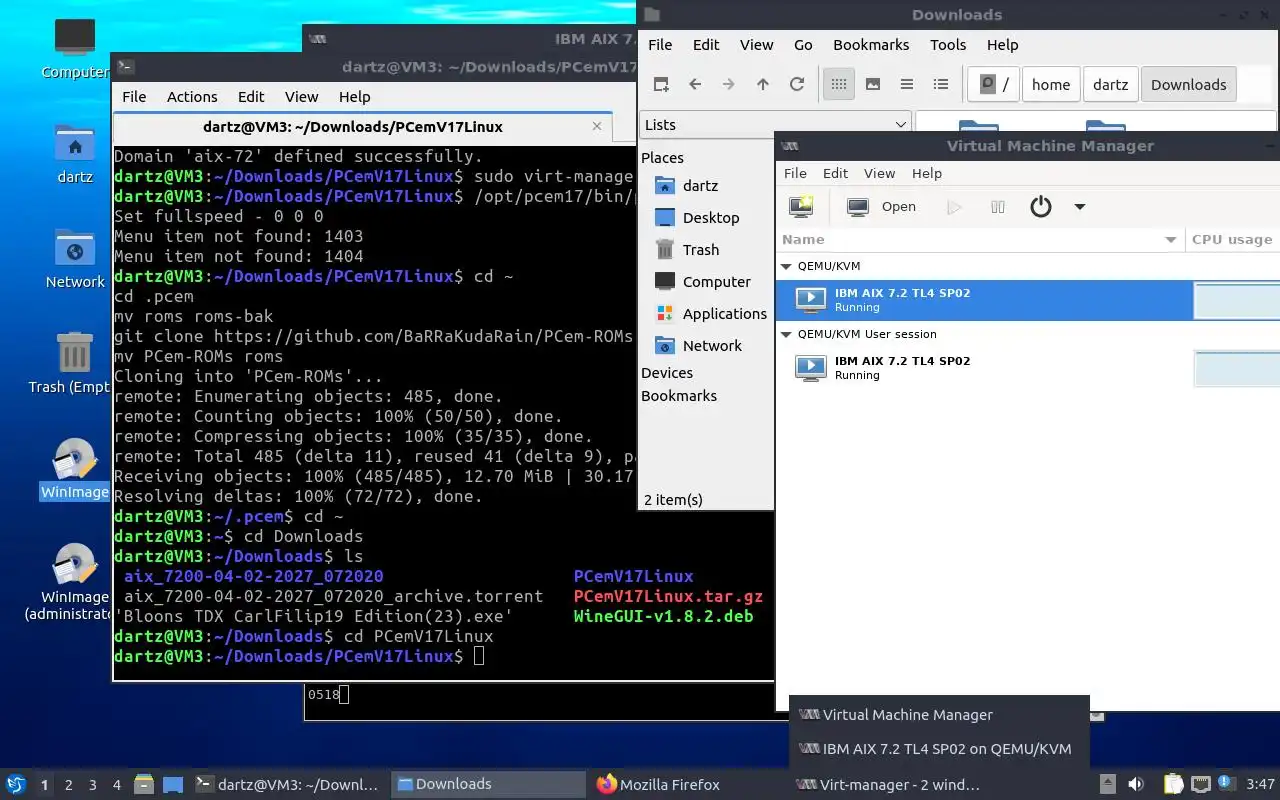The width and height of the screenshot is (1280, 800).
Task: Choose 'Virtual Machine Manager' in taskbar popup list
Action: coord(938,715)
